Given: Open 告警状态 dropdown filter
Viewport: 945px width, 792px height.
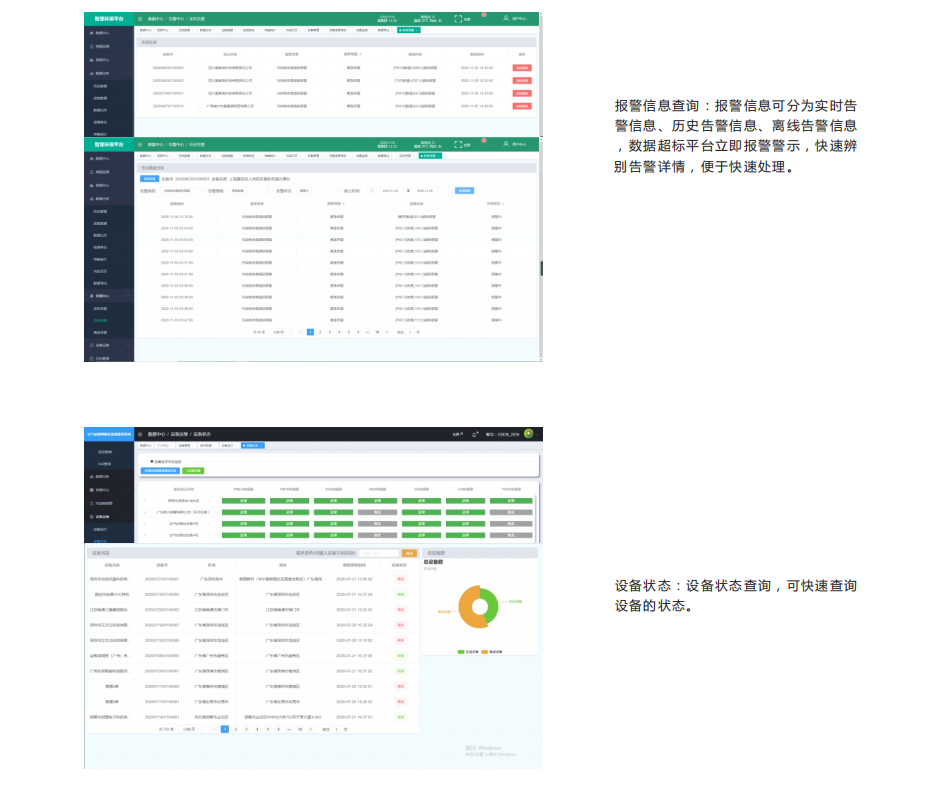Looking at the screenshot, I should (x=318, y=191).
